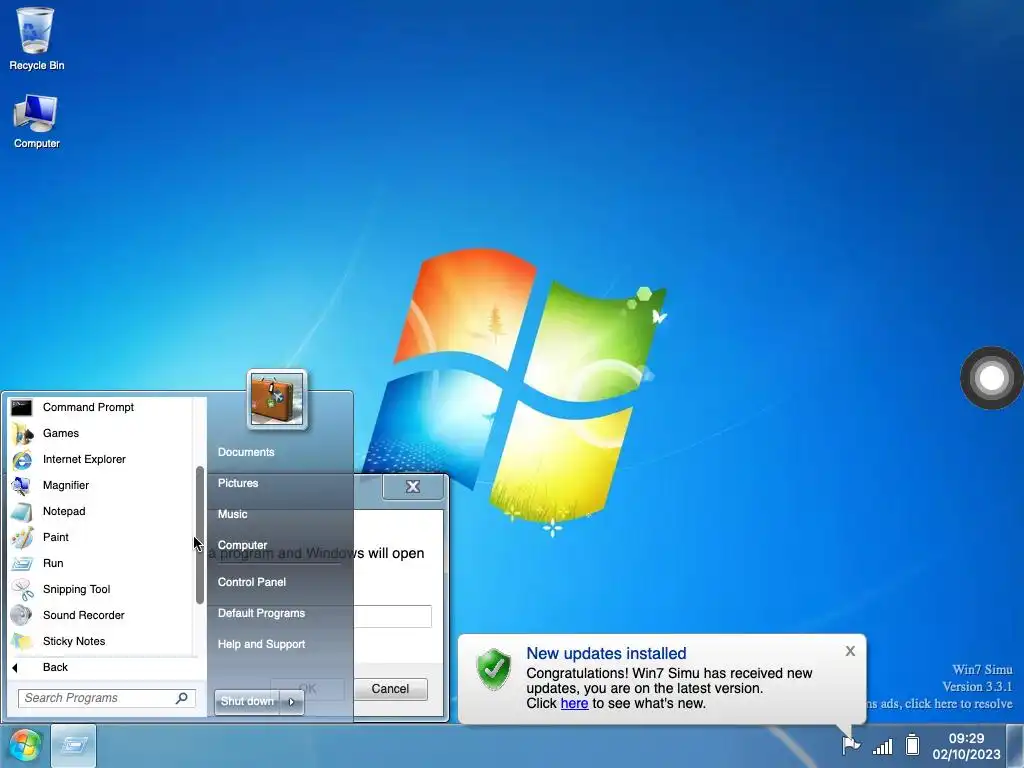Viewport: 1024px width, 768px height.
Task: Open Computer in Start menu right pane
Action: point(242,545)
